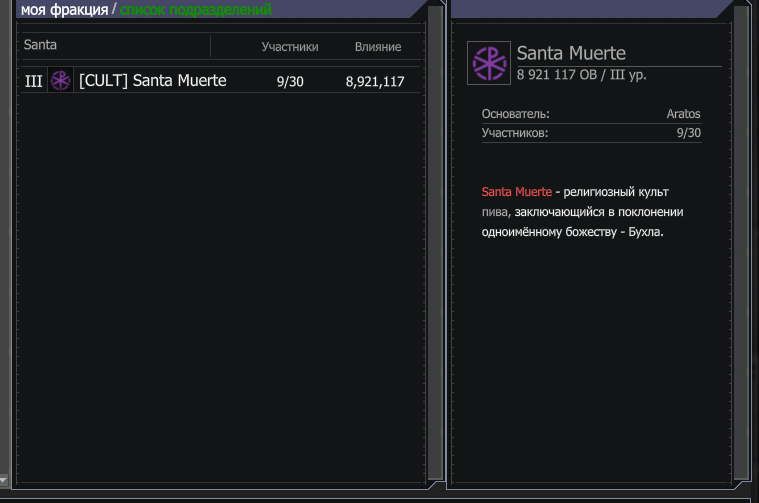
Task: Click the 9/30 members value in list row
Action: coord(290,82)
